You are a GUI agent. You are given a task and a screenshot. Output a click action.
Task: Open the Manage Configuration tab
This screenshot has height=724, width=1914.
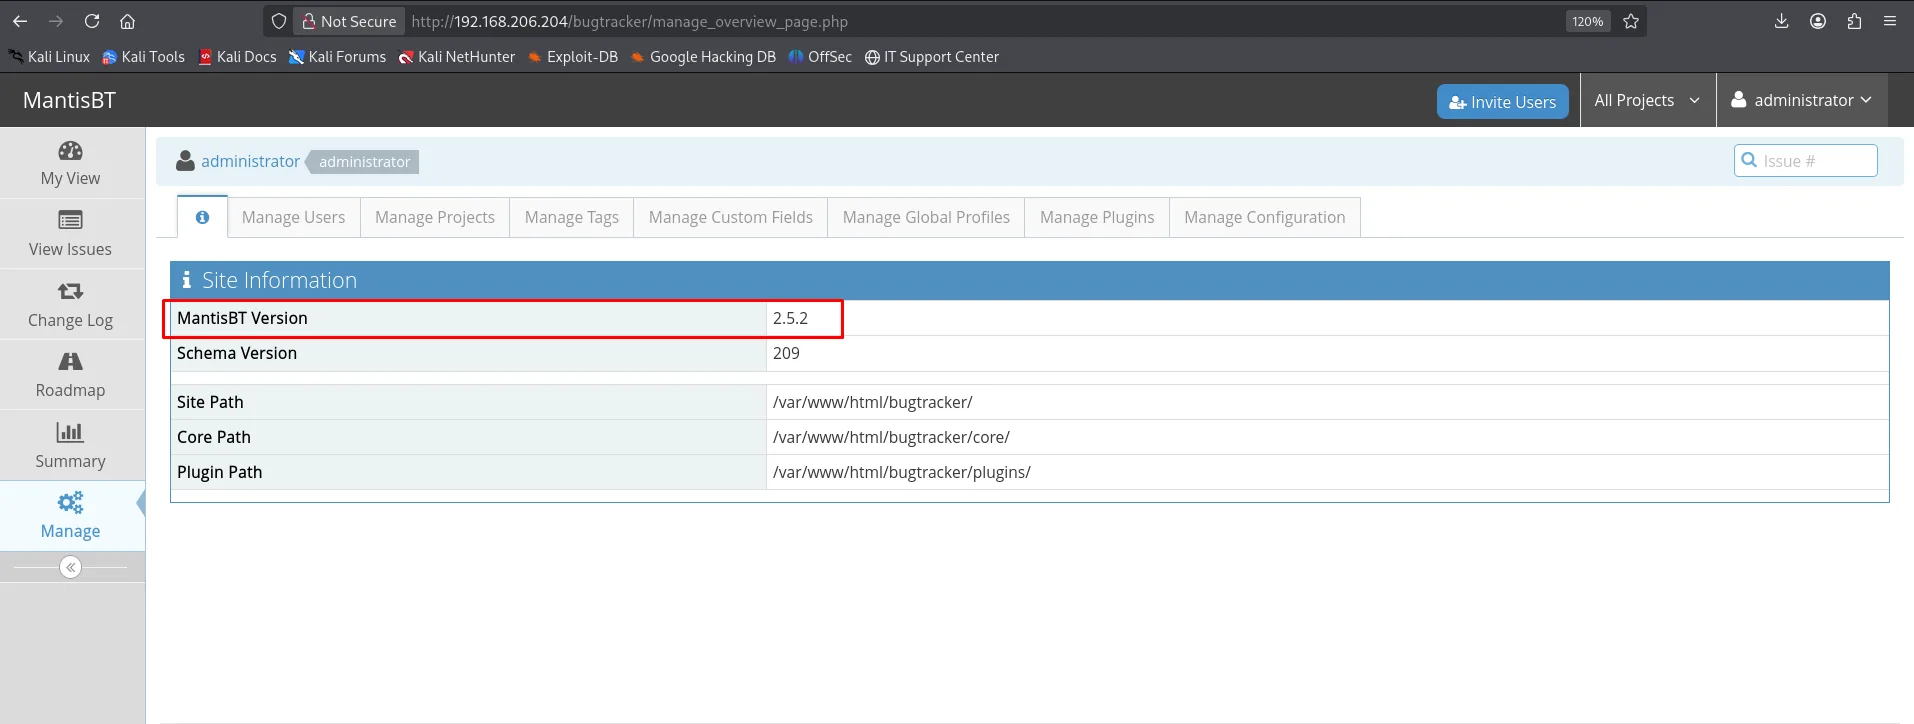pyautogui.click(x=1265, y=217)
